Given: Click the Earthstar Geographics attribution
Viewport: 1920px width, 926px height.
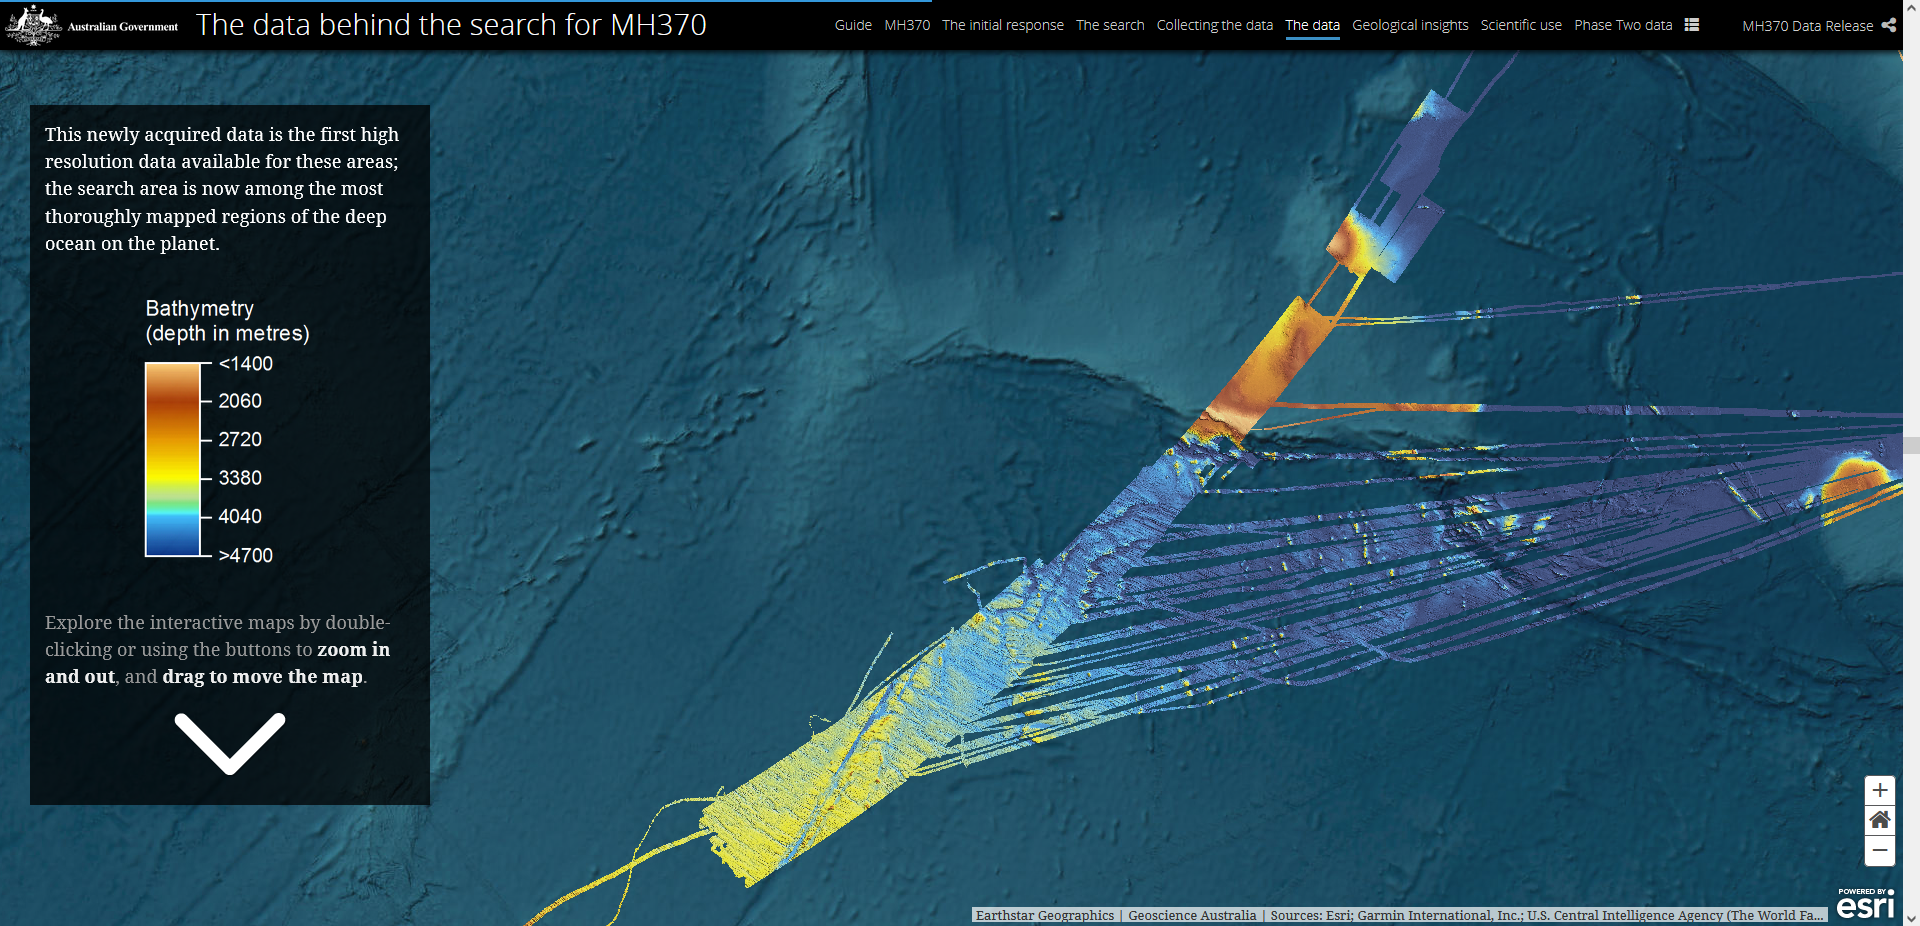Looking at the screenshot, I should point(1044,915).
